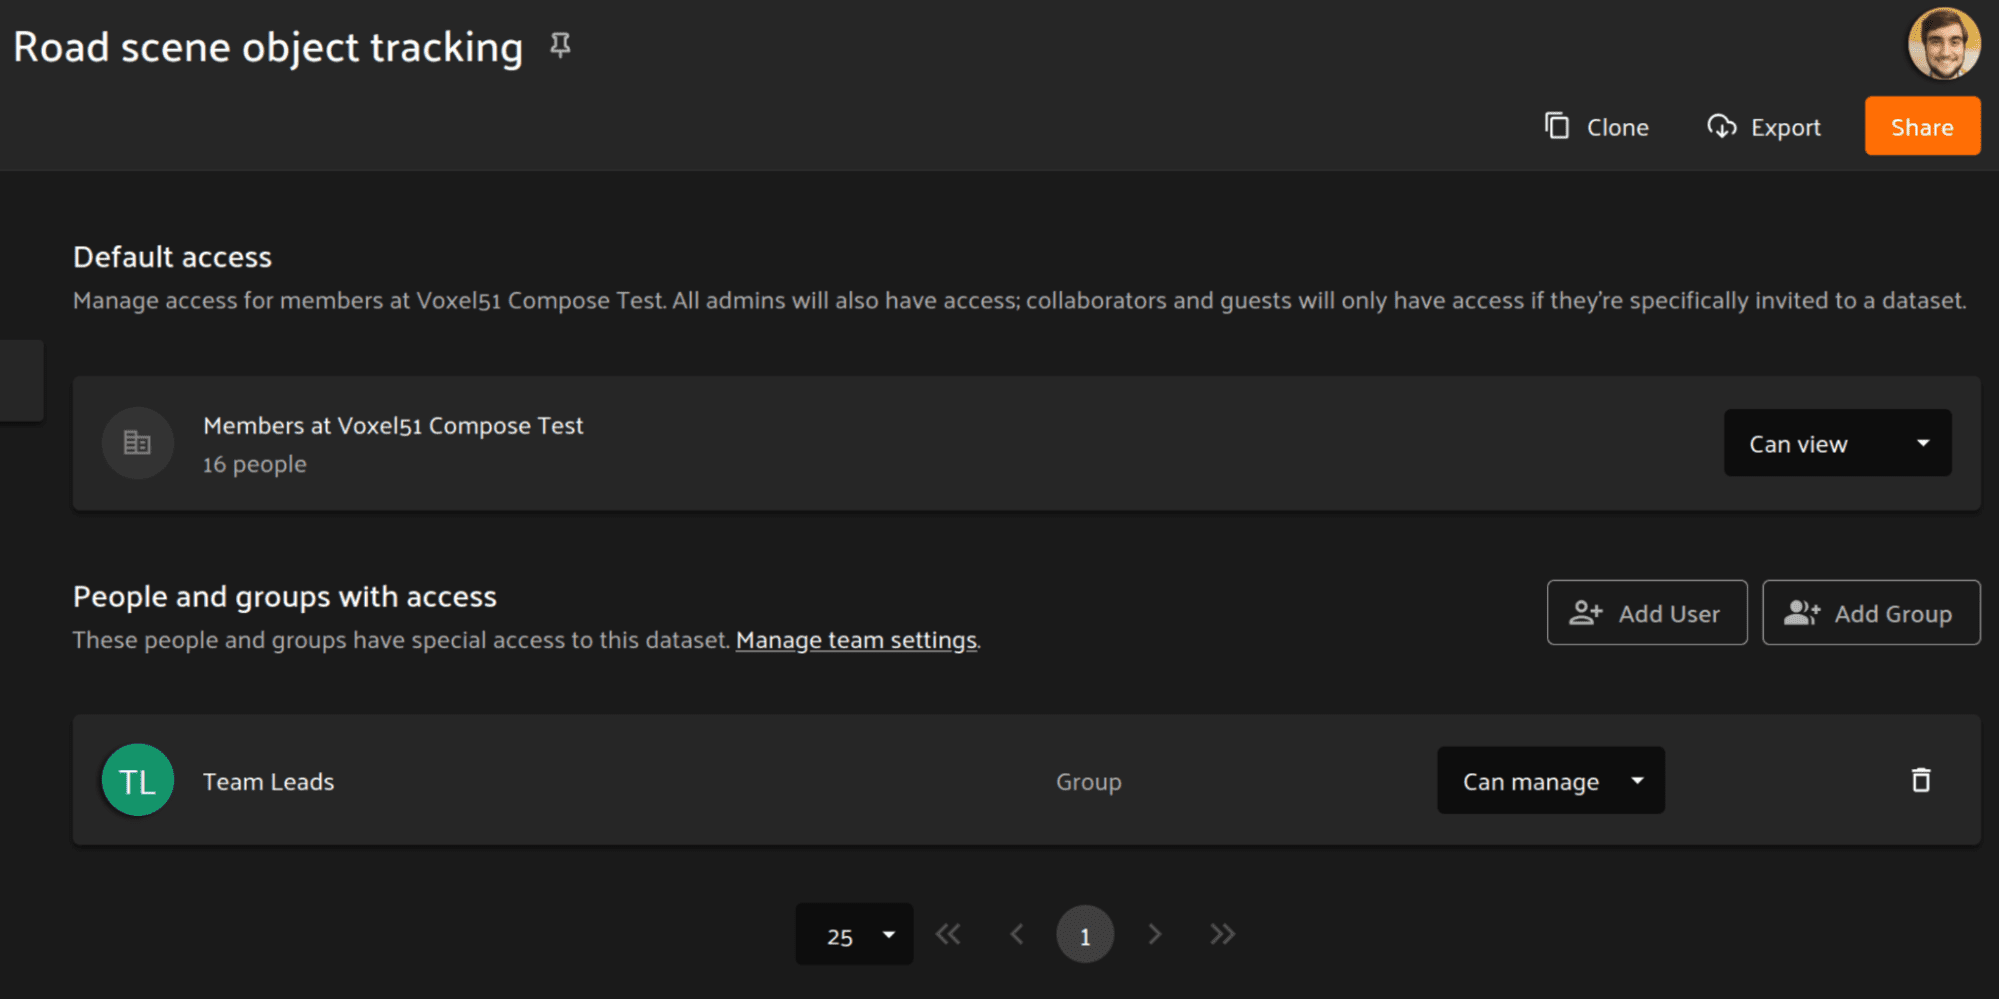Open the 25 rows-per-page dropdown
Viewport: 1999px width, 999px height.
point(854,934)
